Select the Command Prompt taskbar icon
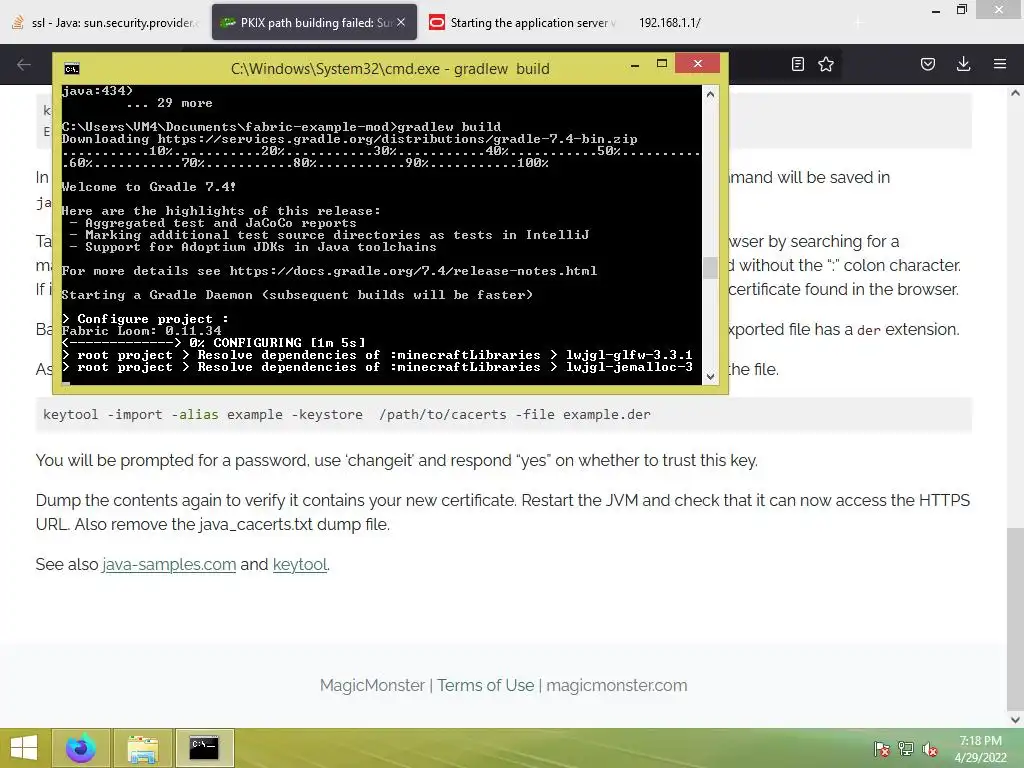This screenshot has height=768, width=1024. [204, 748]
